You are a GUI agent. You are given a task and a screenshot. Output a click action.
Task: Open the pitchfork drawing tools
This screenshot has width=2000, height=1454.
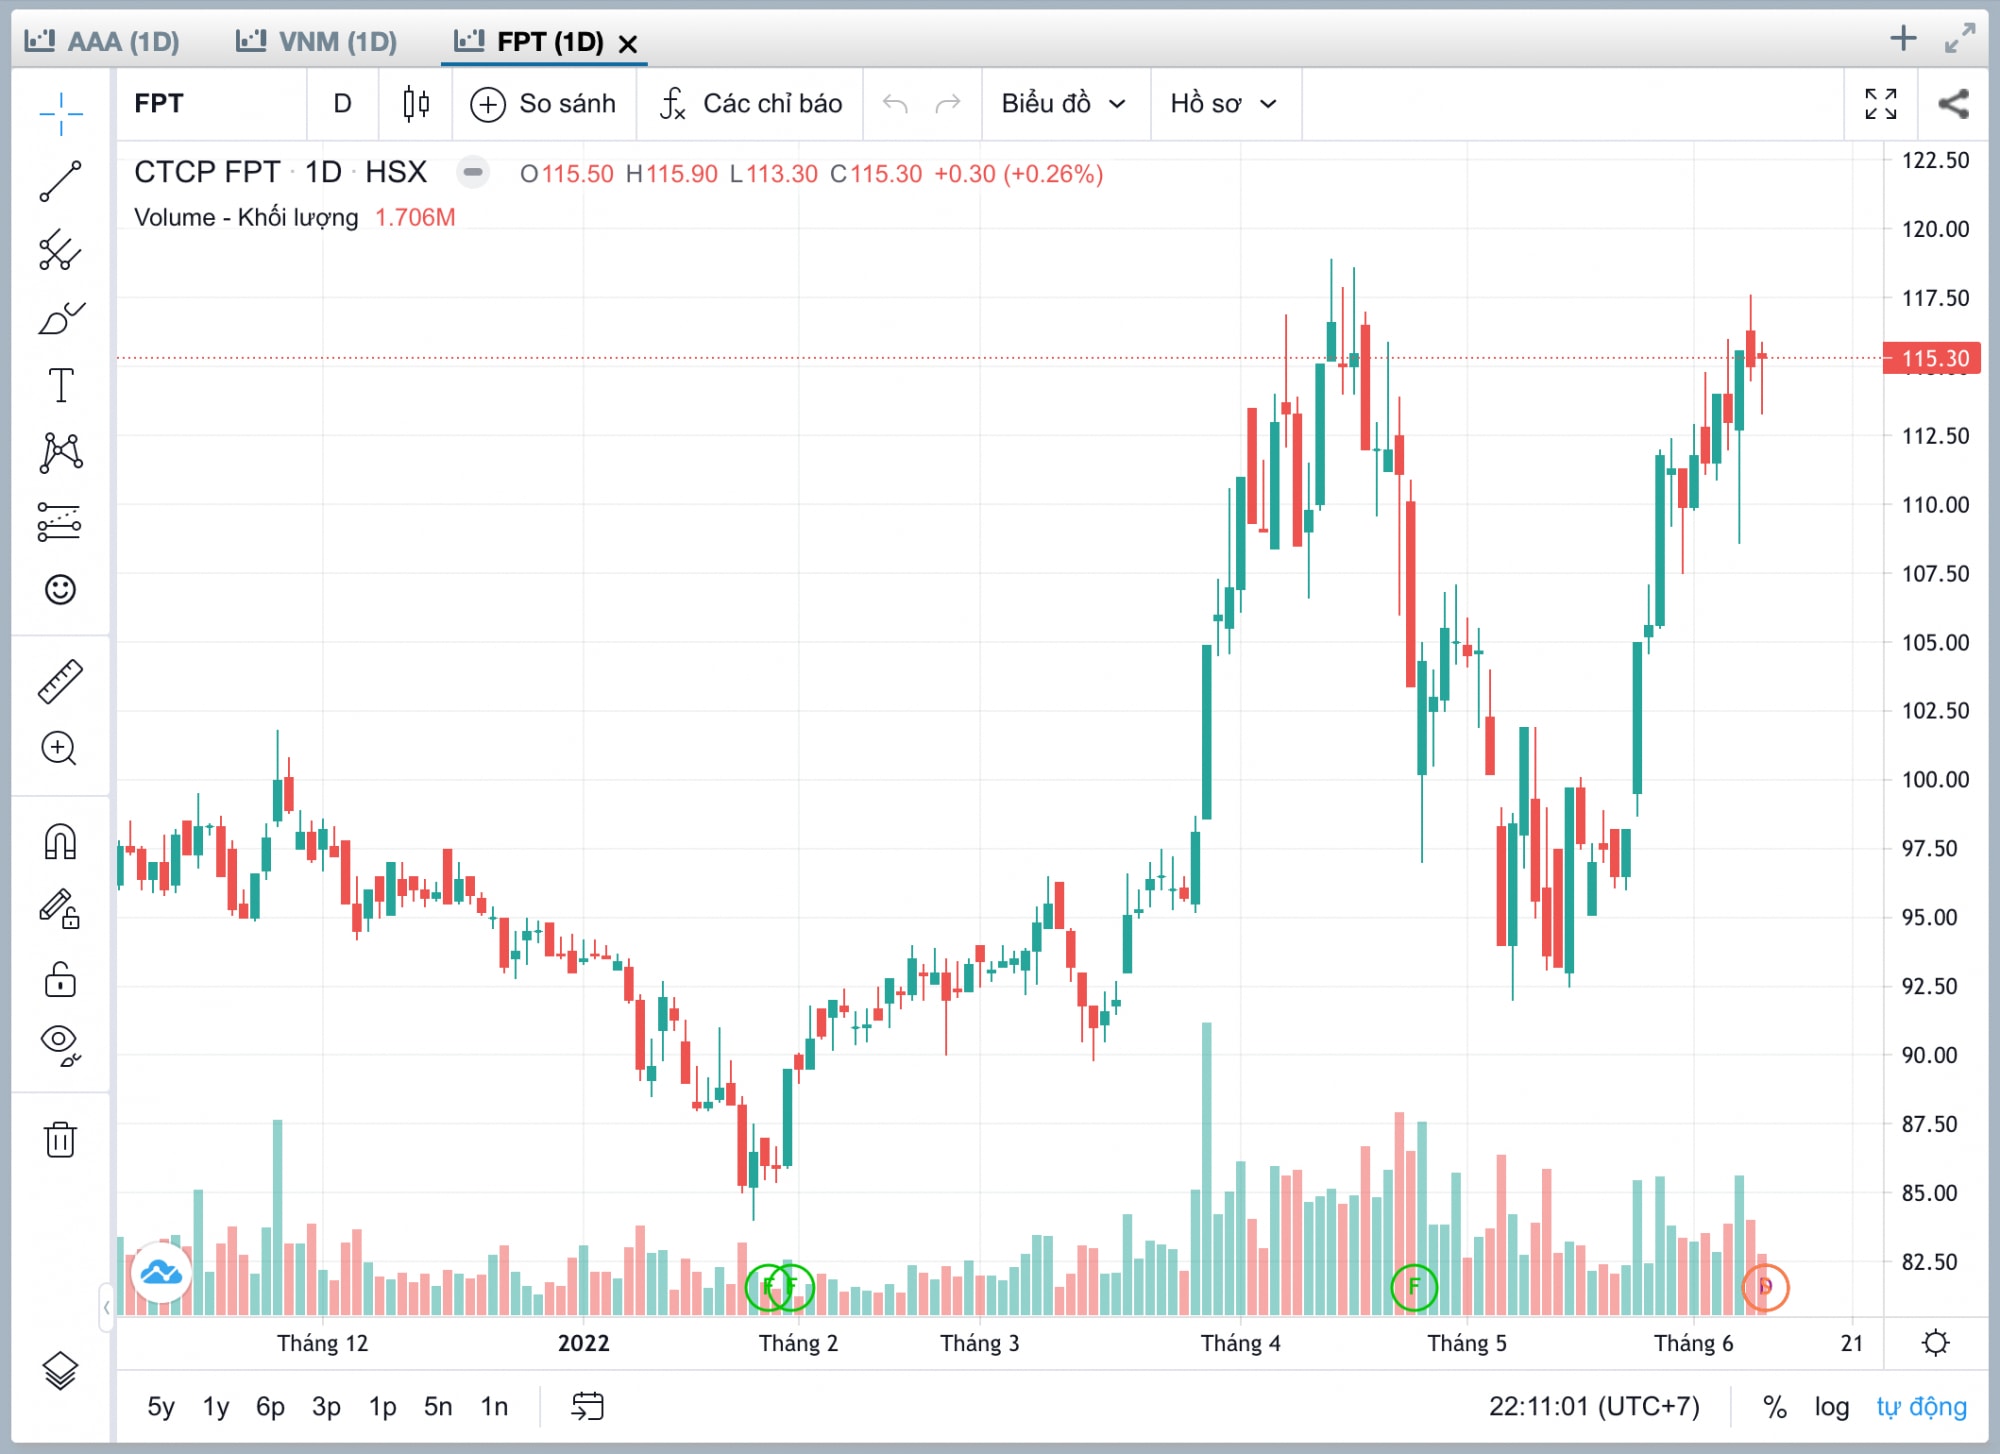pos(61,250)
